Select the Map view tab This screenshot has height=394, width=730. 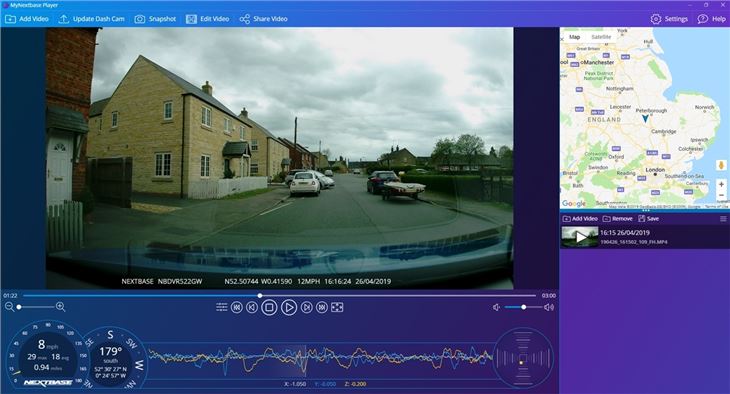pyautogui.click(x=575, y=37)
